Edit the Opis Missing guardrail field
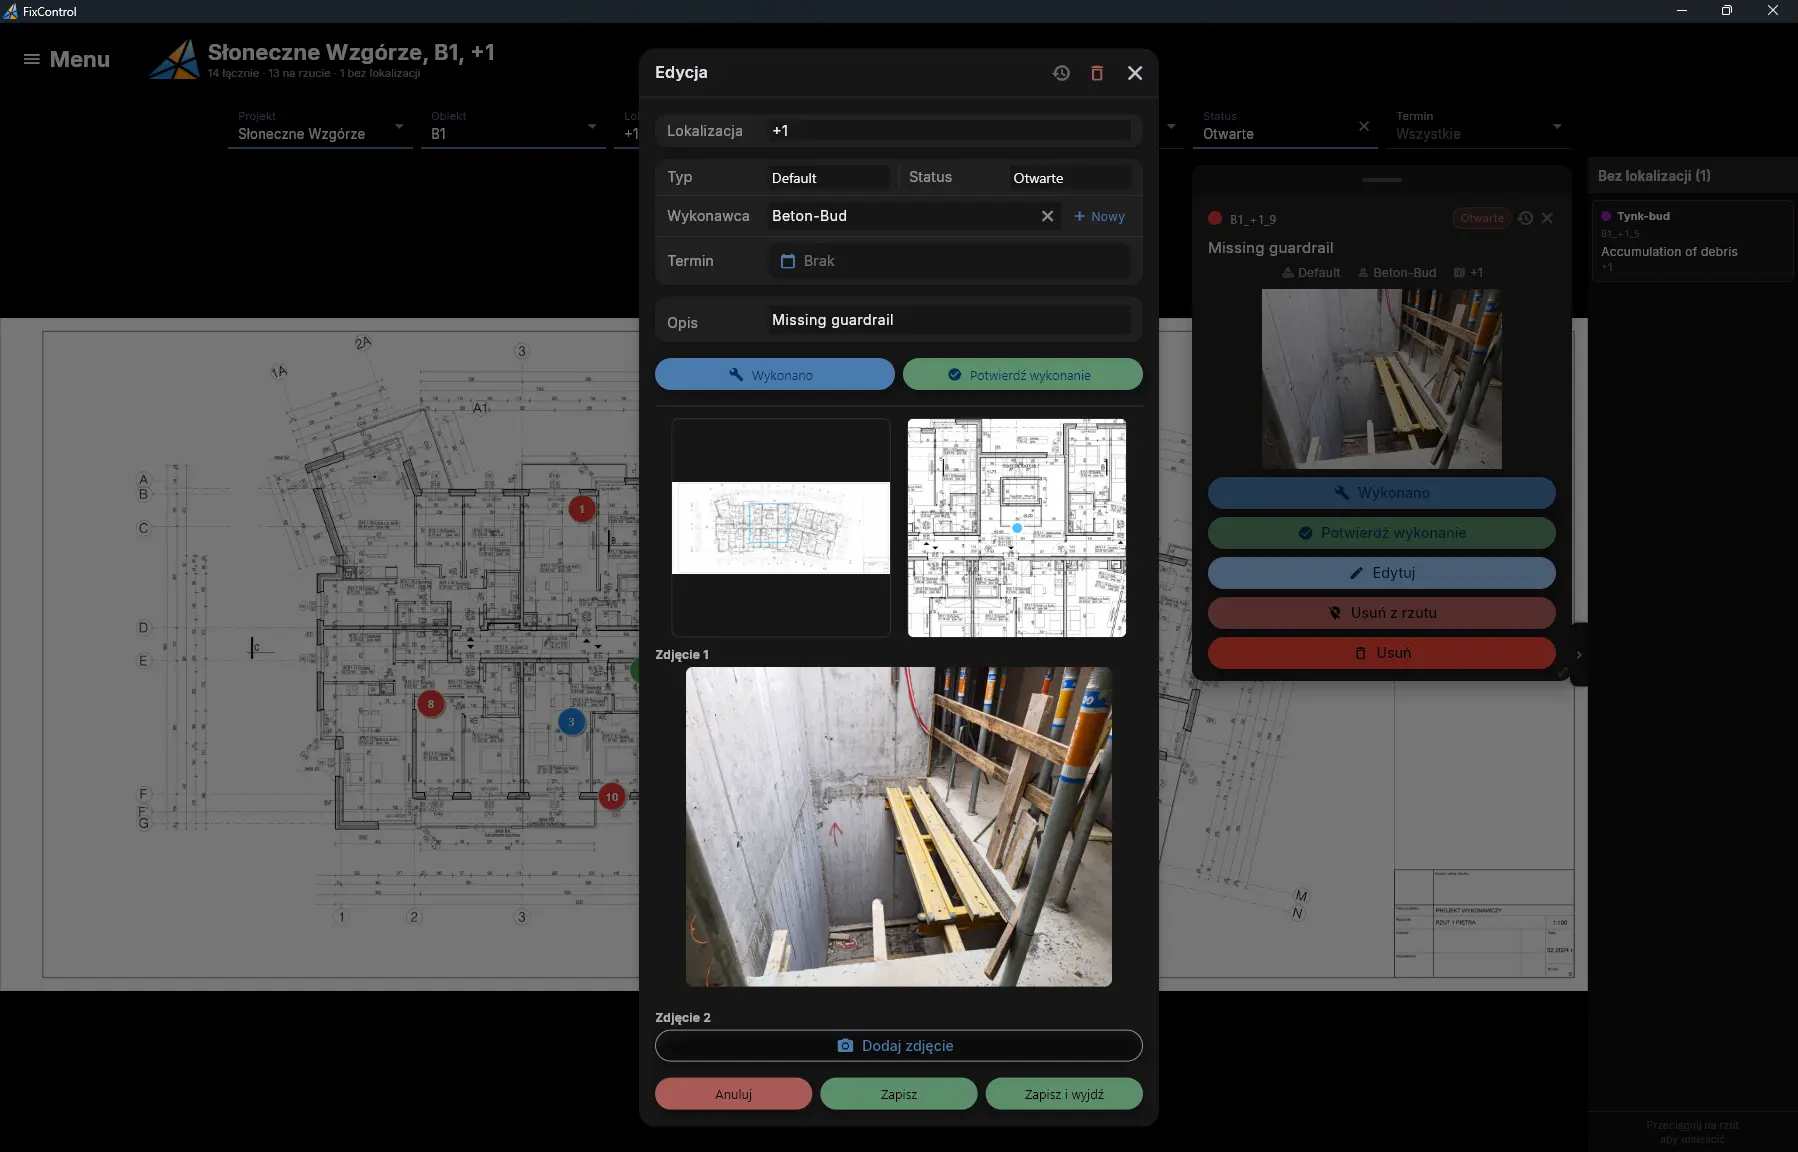This screenshot has width=1798, height=1152. [x=950, y=320]
